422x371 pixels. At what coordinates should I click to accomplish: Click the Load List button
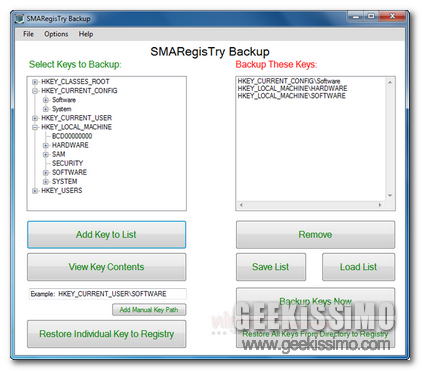[x=358, y=267]
